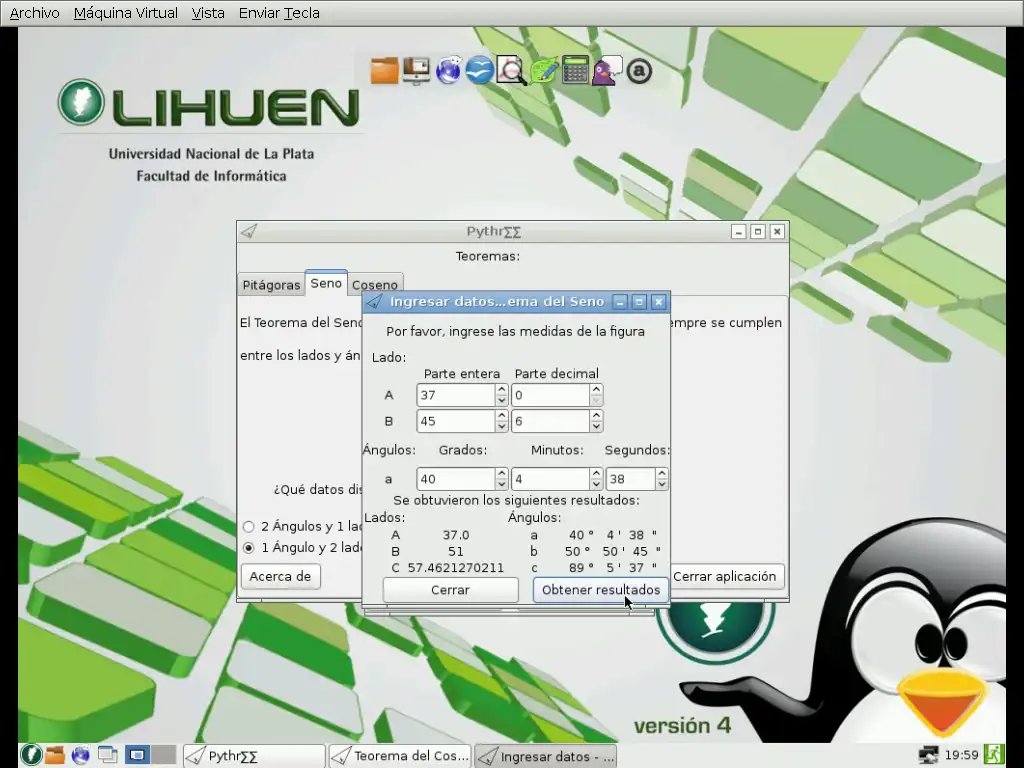Click the side A Parte entera field showing 37
The image size is (1024, 768).
pos(456,395)
